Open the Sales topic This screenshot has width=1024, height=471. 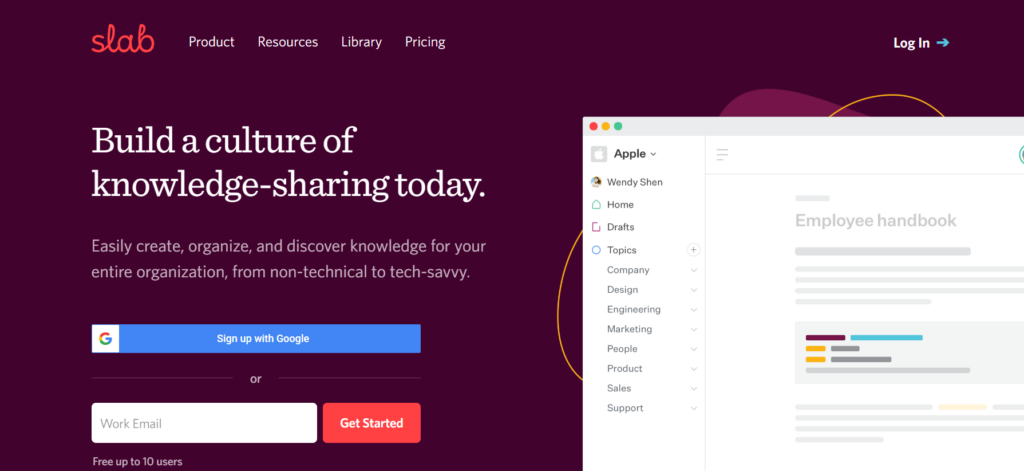[619, 388]
